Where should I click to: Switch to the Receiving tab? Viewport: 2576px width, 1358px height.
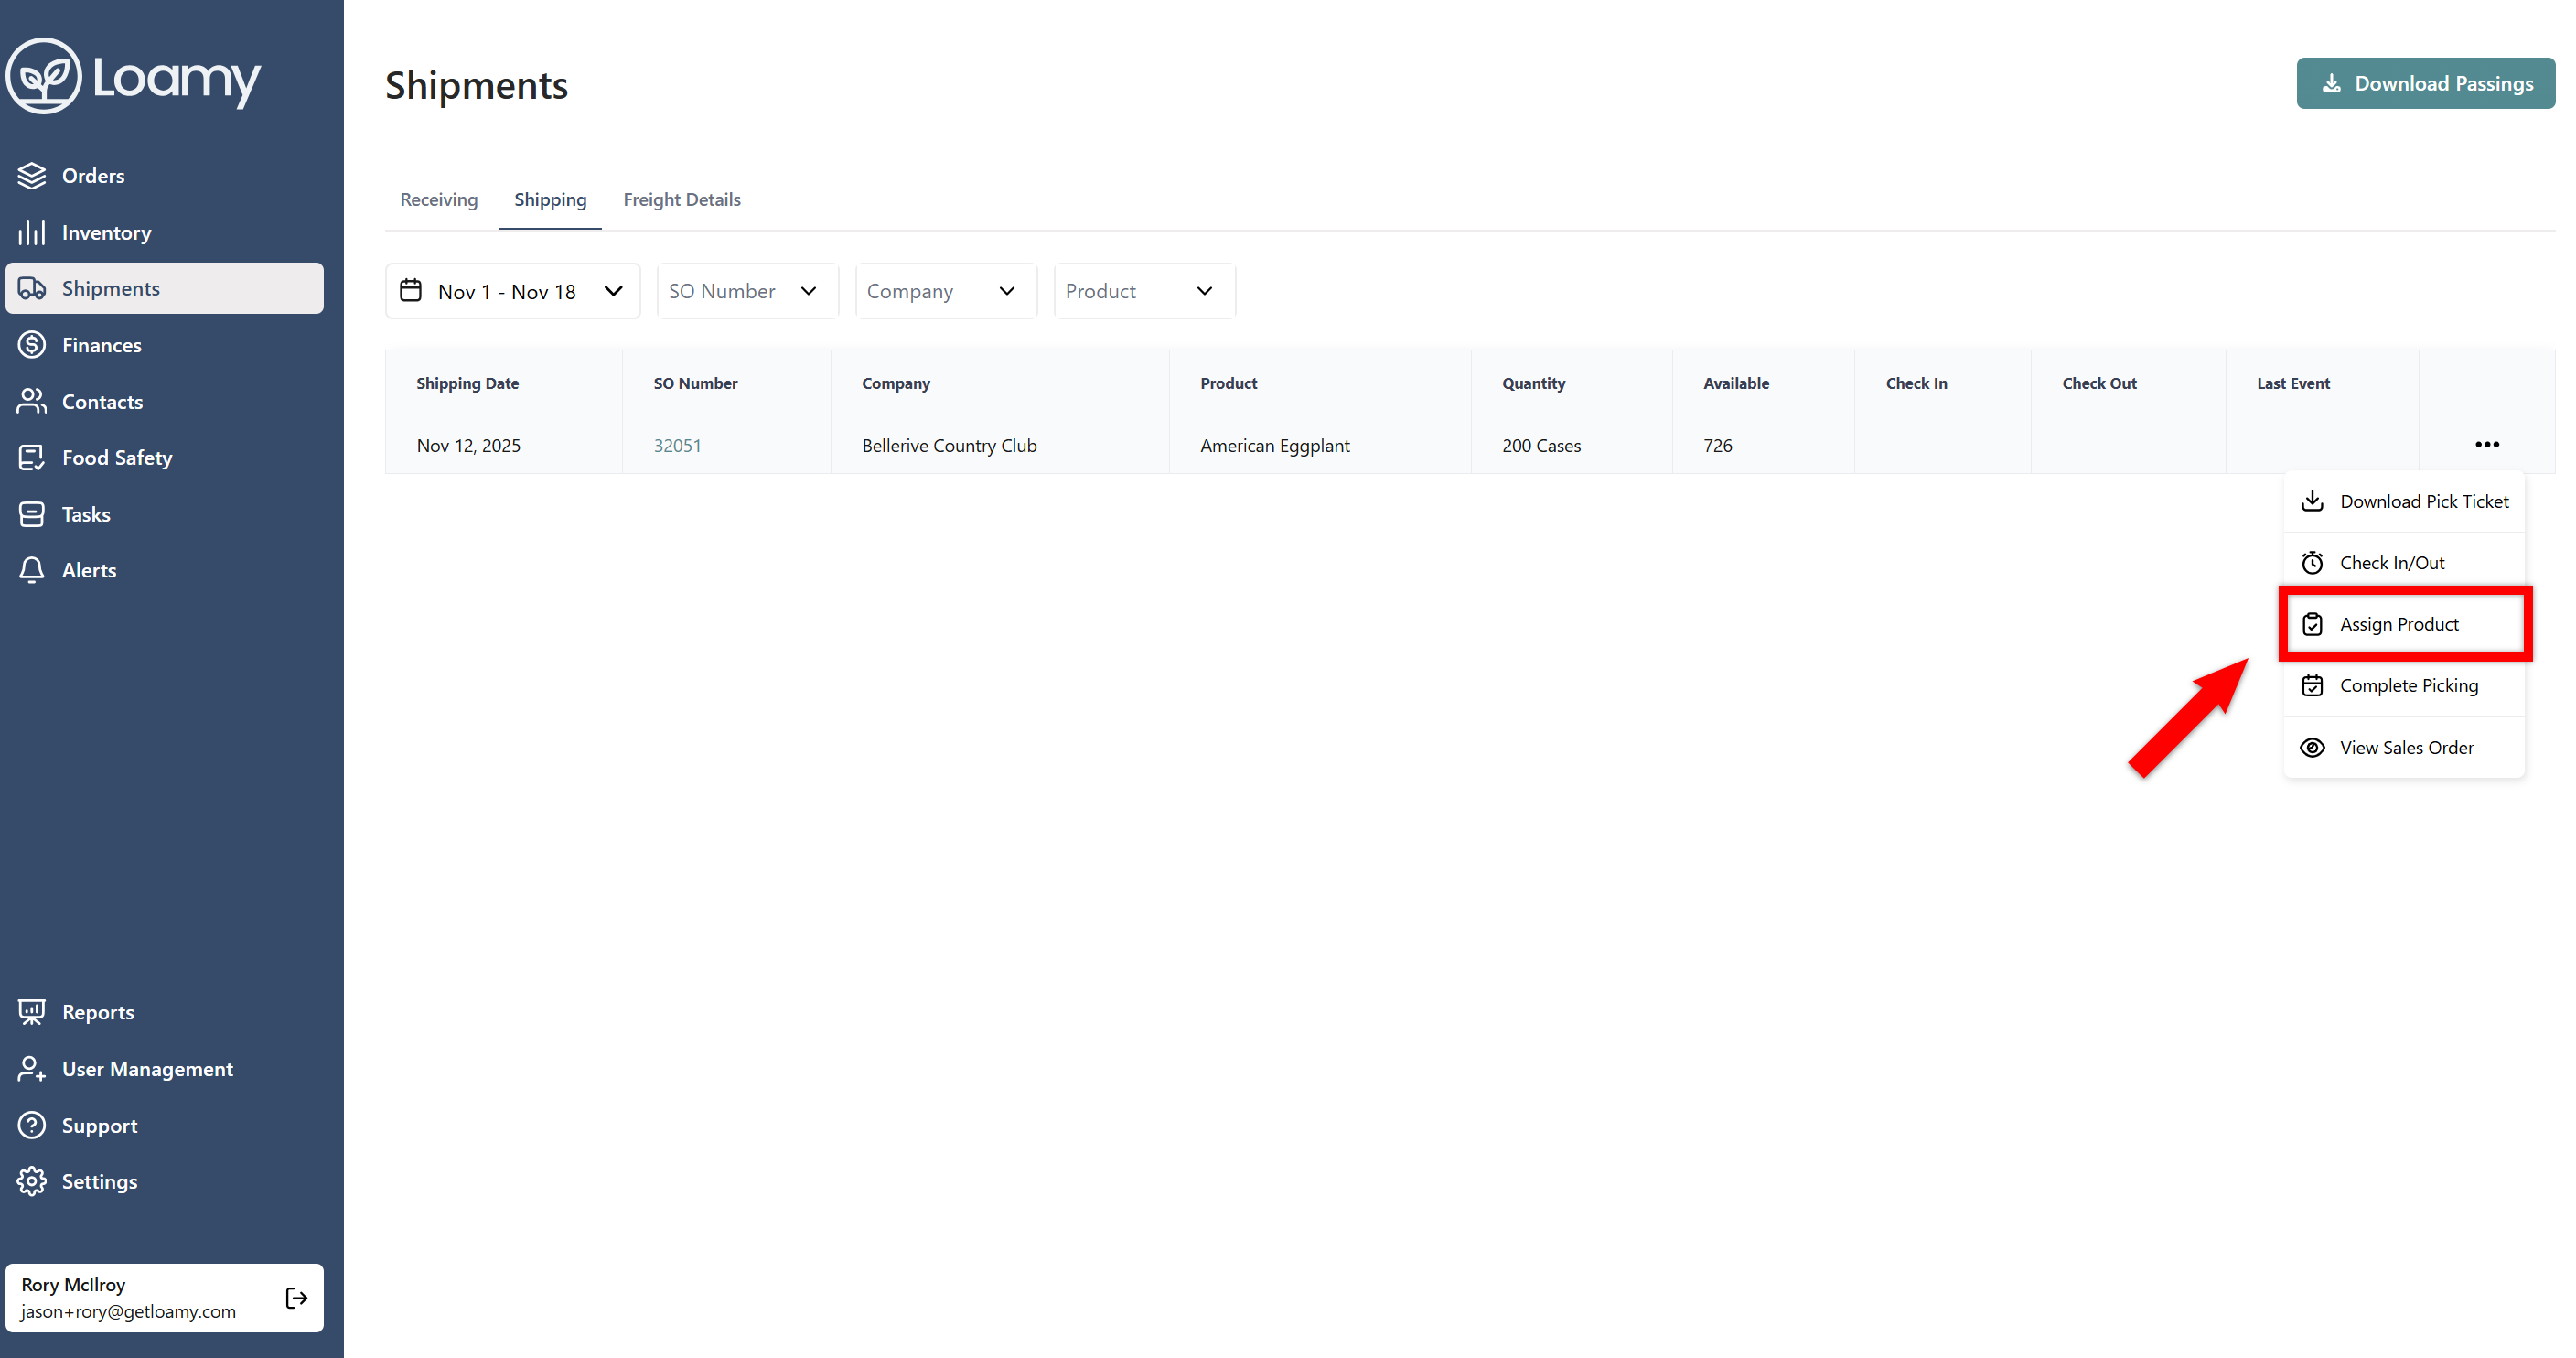(439, 200)
